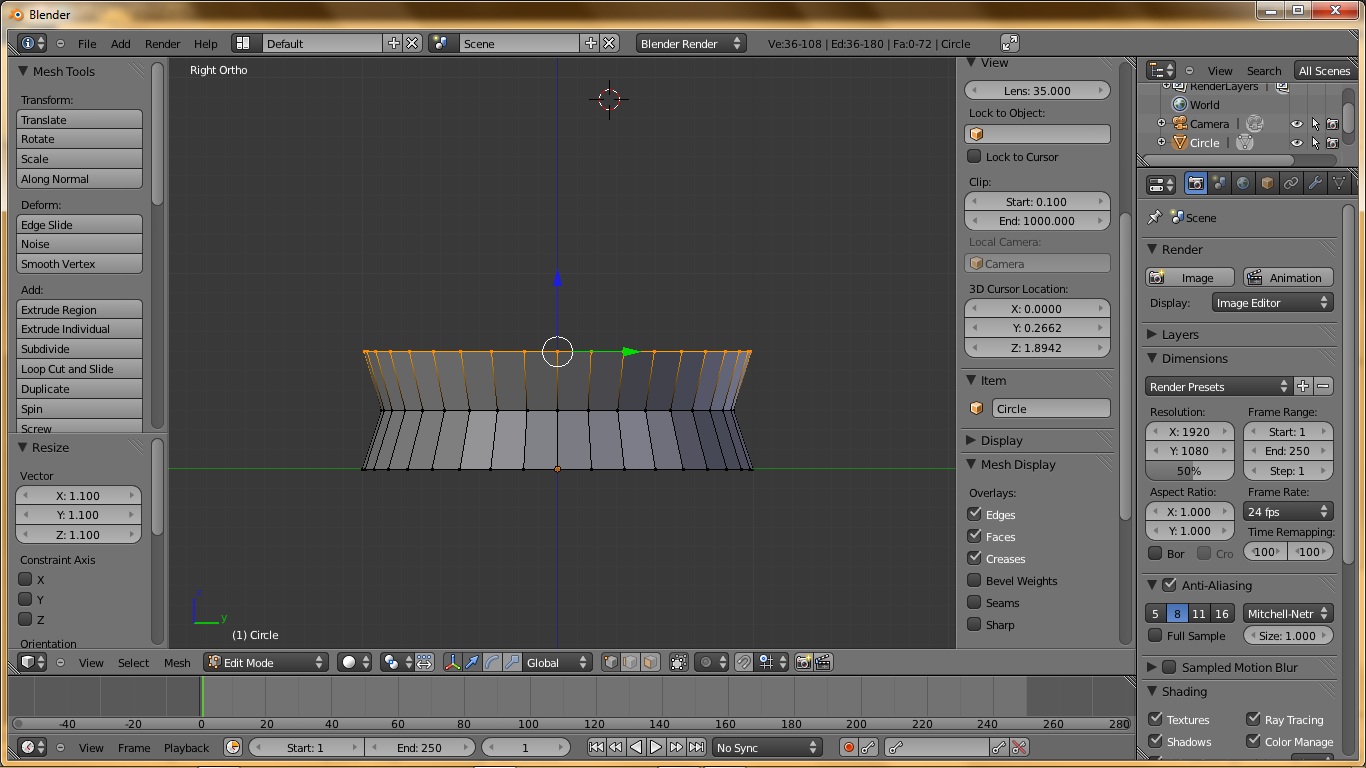Open Global orientation dropdown
Screen dimensions: 1366x768
(x=557, y=662)
